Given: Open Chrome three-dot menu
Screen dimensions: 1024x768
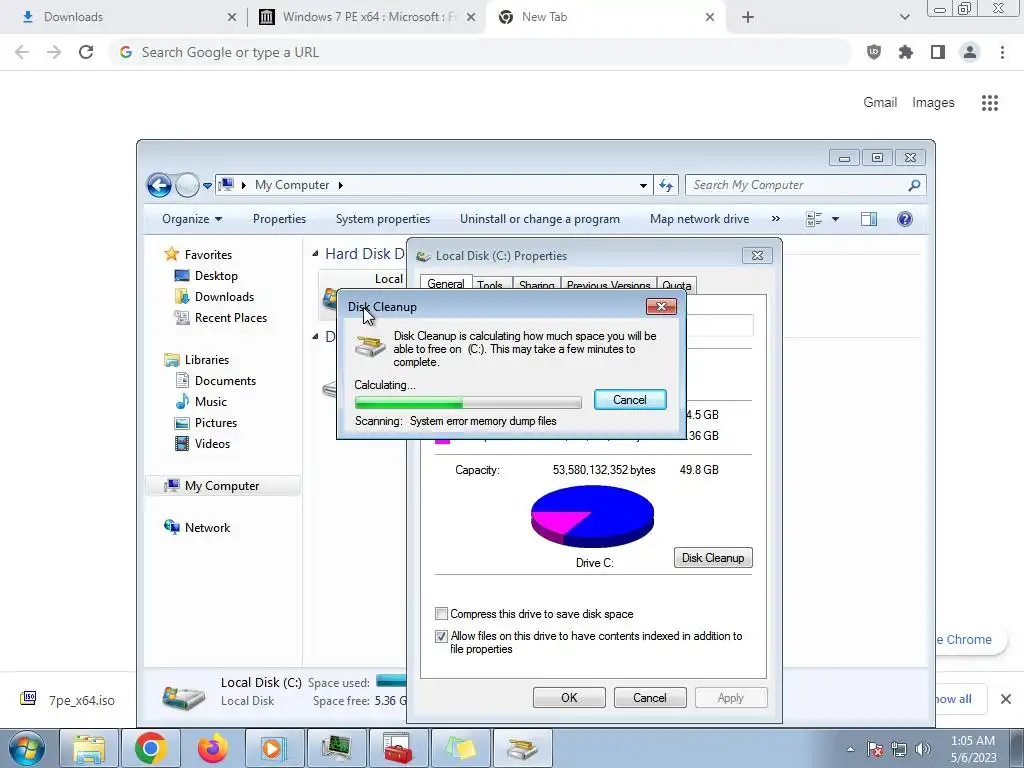Looking at the screenshot, I should coord(1002,52).
